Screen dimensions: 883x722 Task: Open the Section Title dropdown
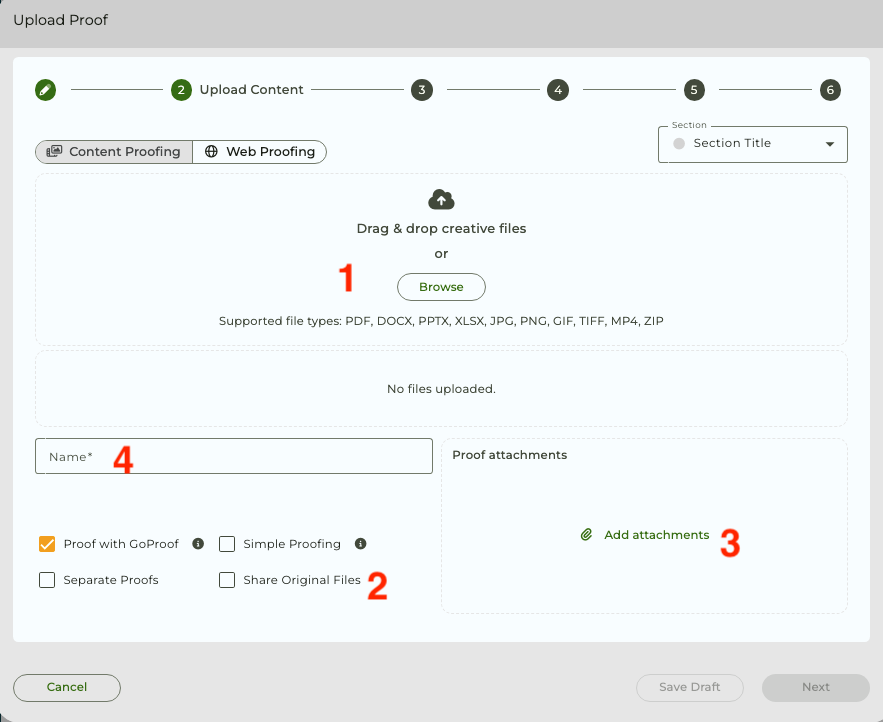point(753,144)
